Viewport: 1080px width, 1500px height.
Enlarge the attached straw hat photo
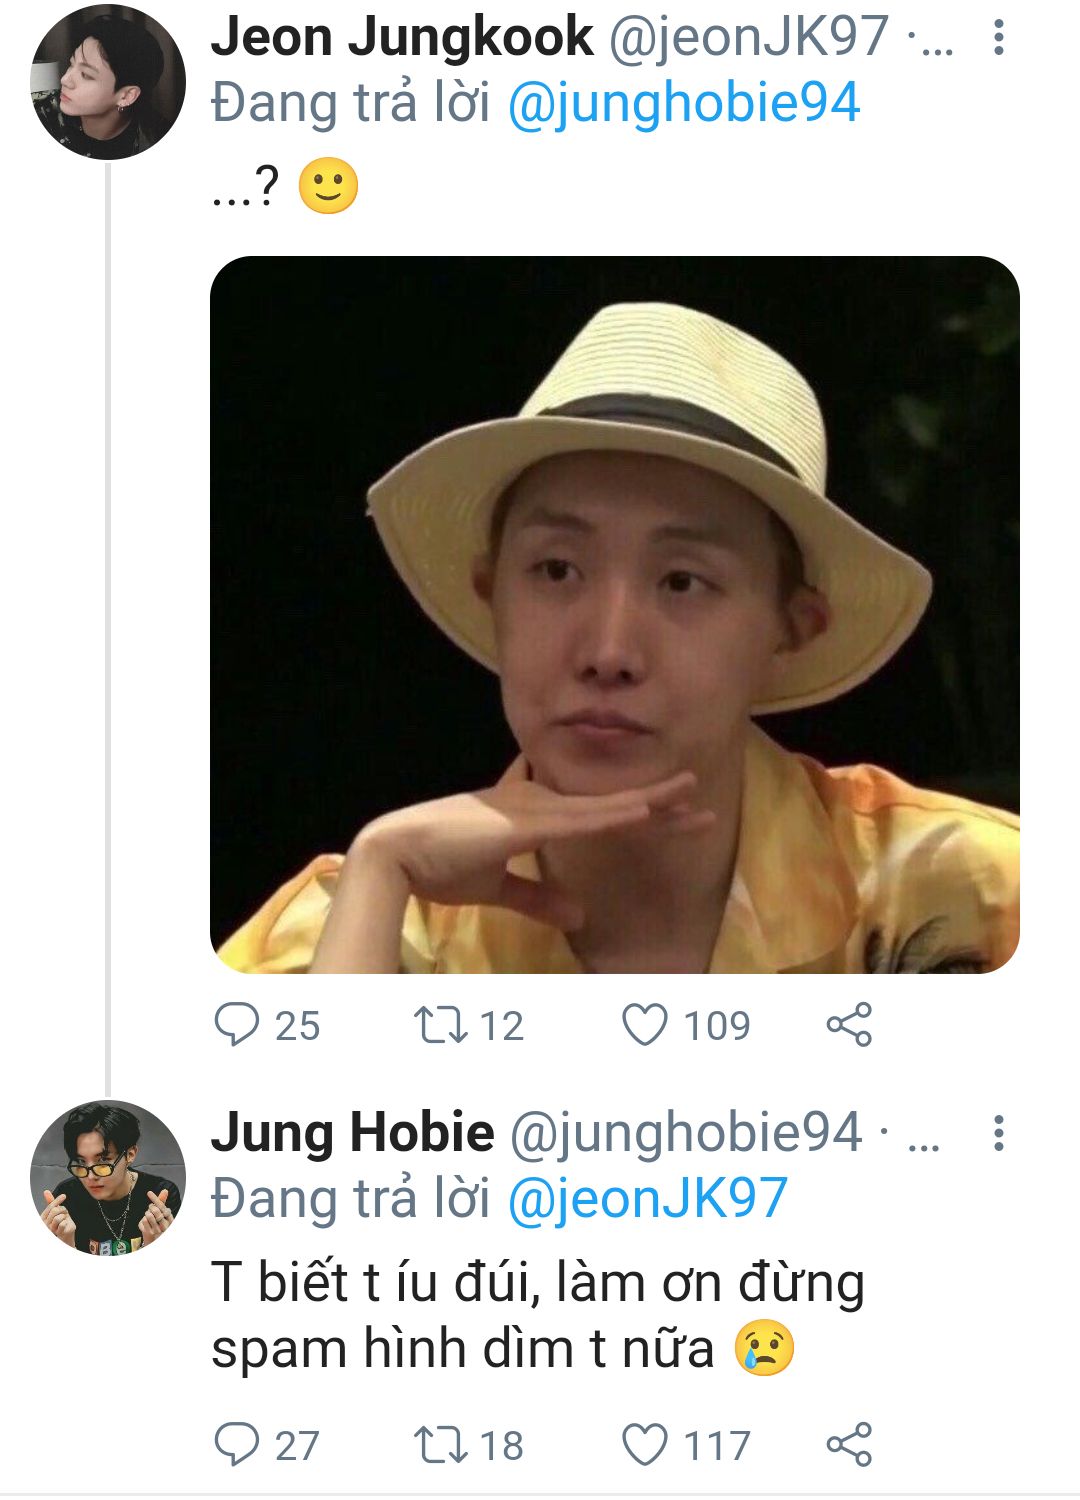[615, 615]
